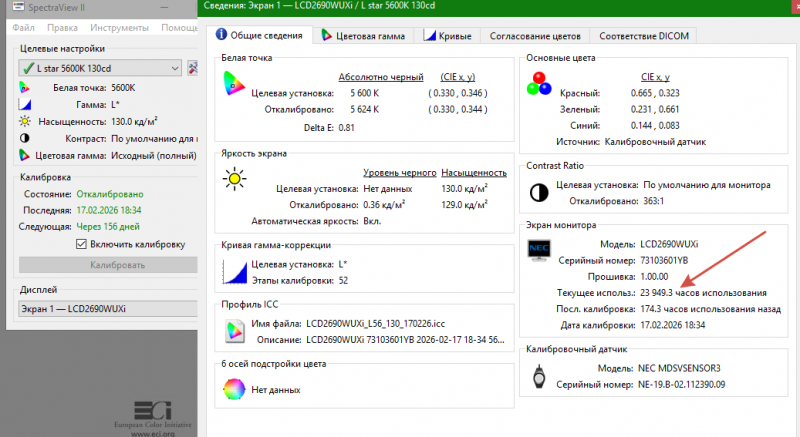Open the Экран 1 — LCD2690WUXi display selector
The width and height of the screenshot is (800, 437).
click(100, 309)
